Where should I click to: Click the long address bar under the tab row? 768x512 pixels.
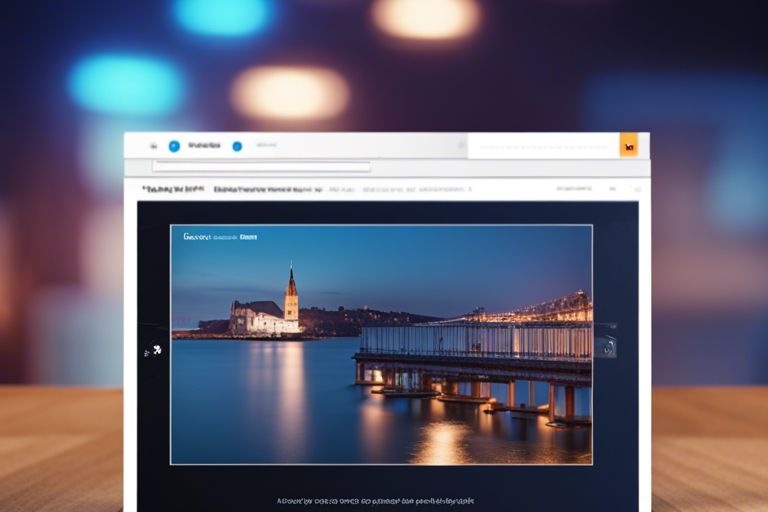(261, 167)
